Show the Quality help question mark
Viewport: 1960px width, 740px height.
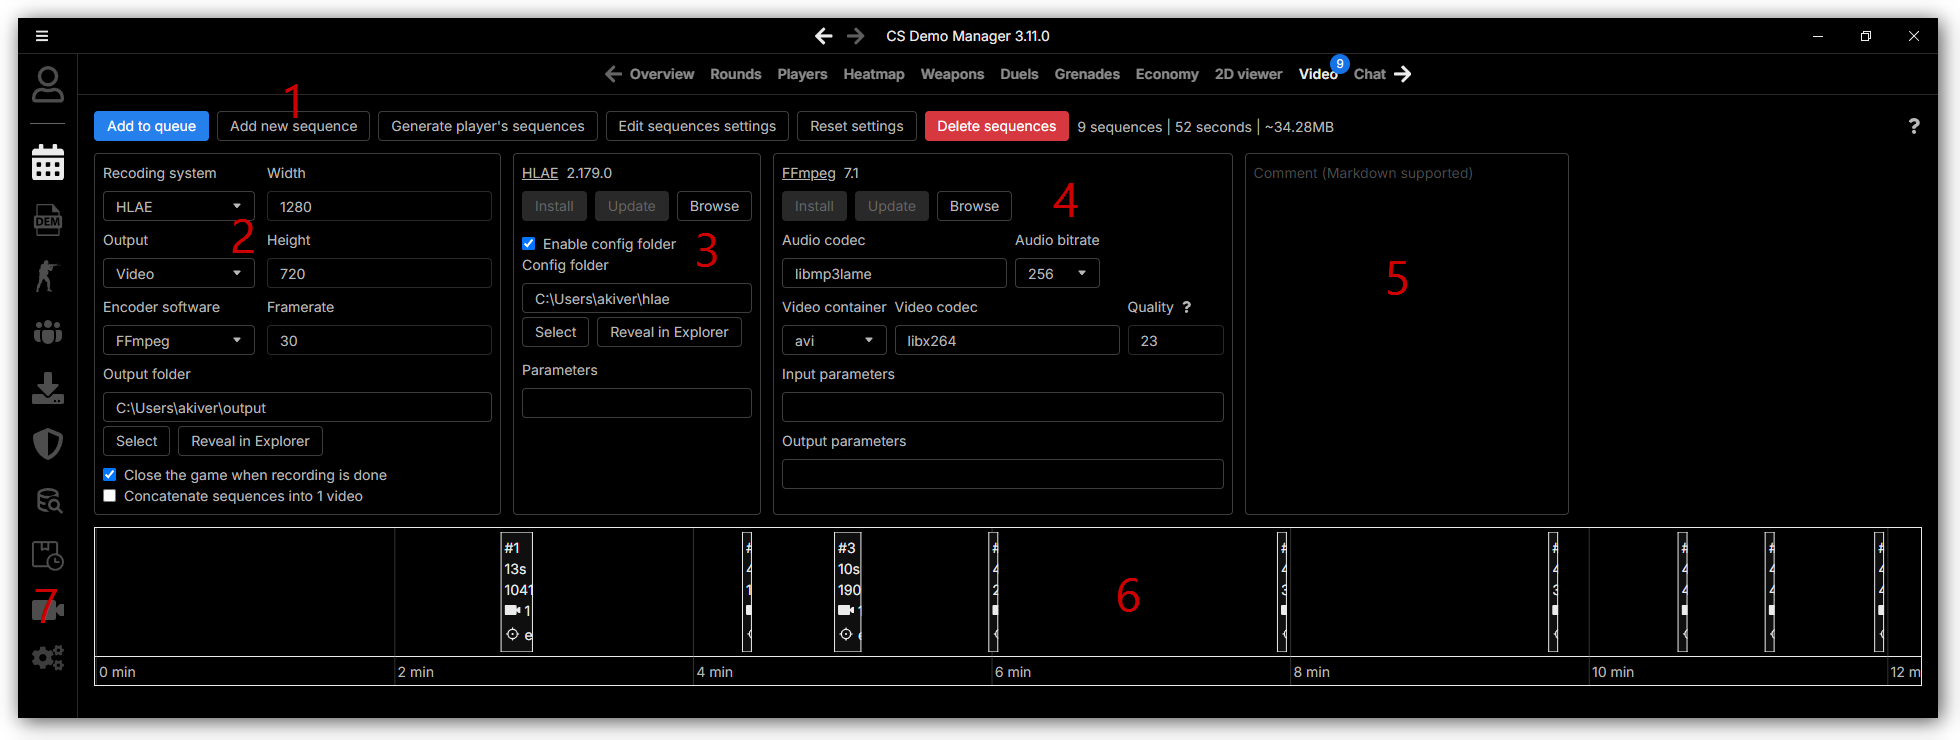click(1187, 307)
